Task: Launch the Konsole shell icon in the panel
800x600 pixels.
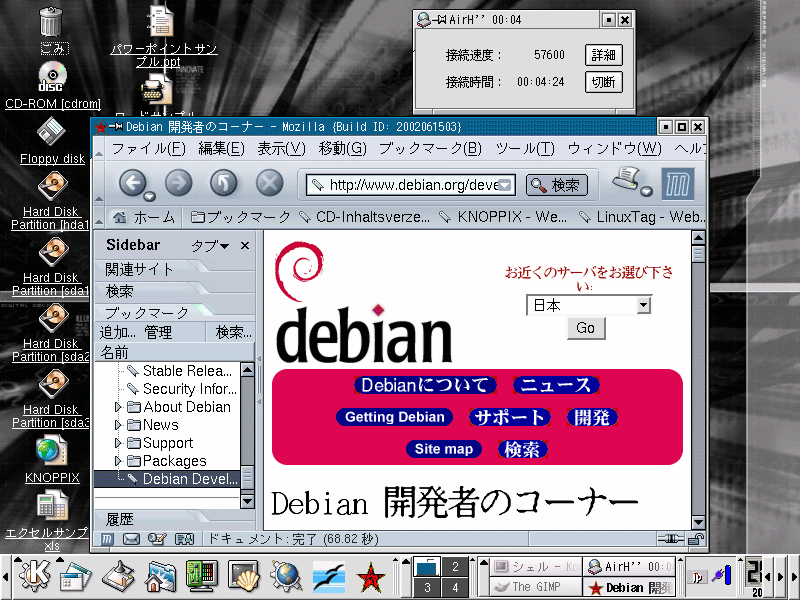Action: 244,577
